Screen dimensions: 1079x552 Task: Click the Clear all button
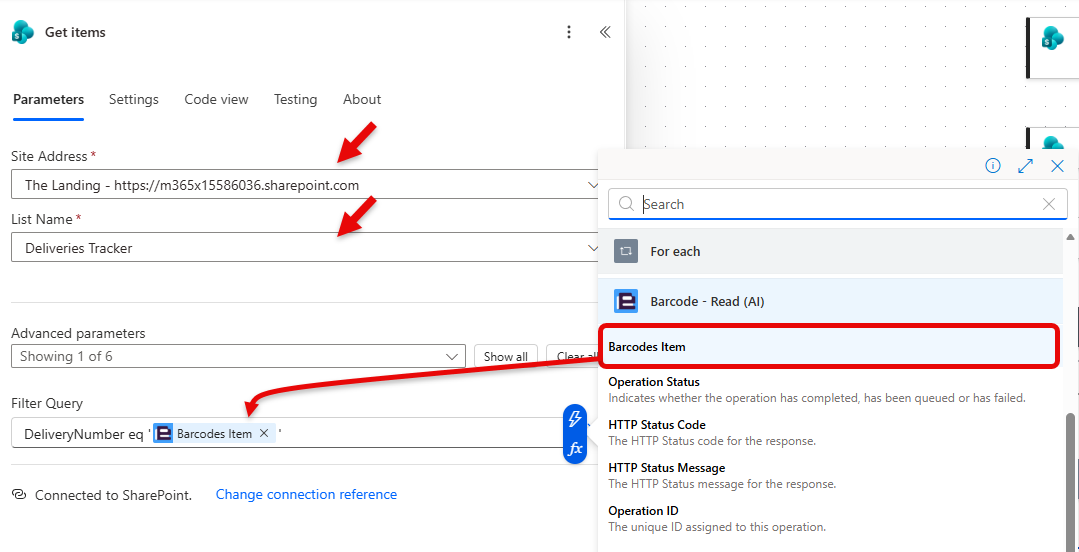[x=574, y=357]
